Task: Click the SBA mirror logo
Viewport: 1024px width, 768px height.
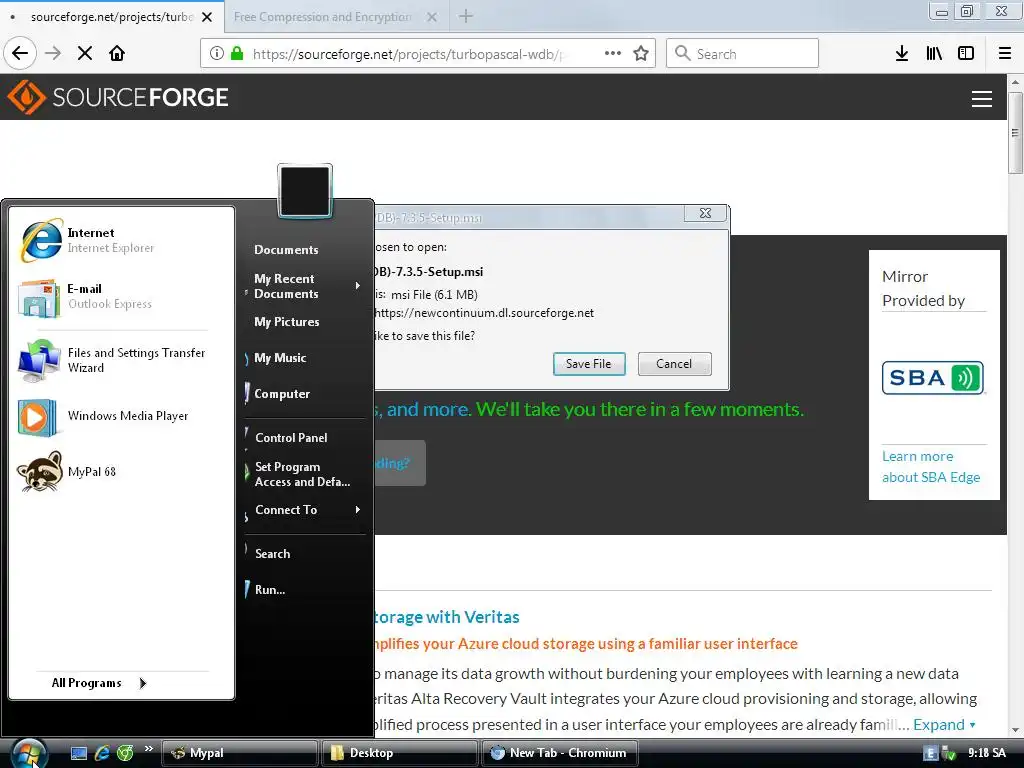Action: [x=933, y=377]
